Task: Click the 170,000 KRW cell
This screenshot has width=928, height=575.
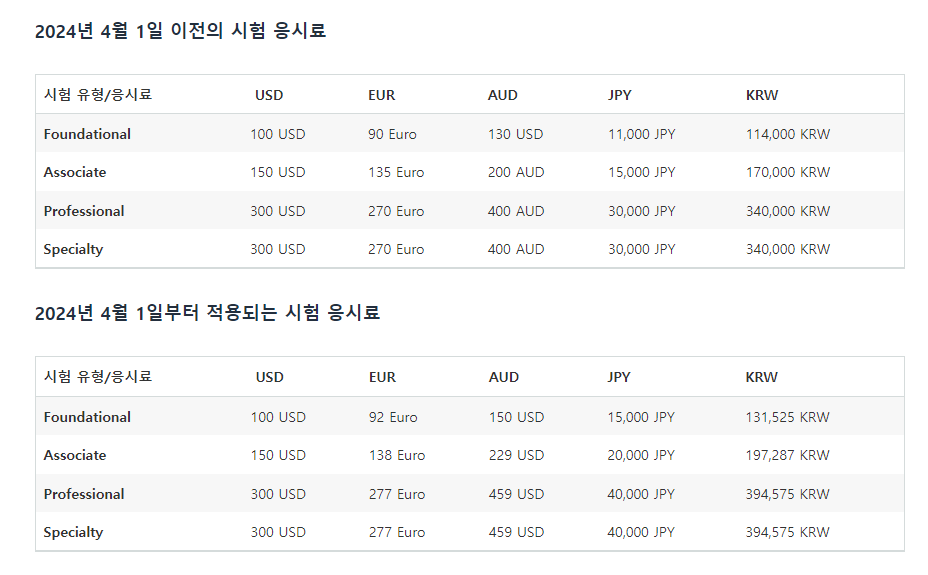Action: point(788,173)
